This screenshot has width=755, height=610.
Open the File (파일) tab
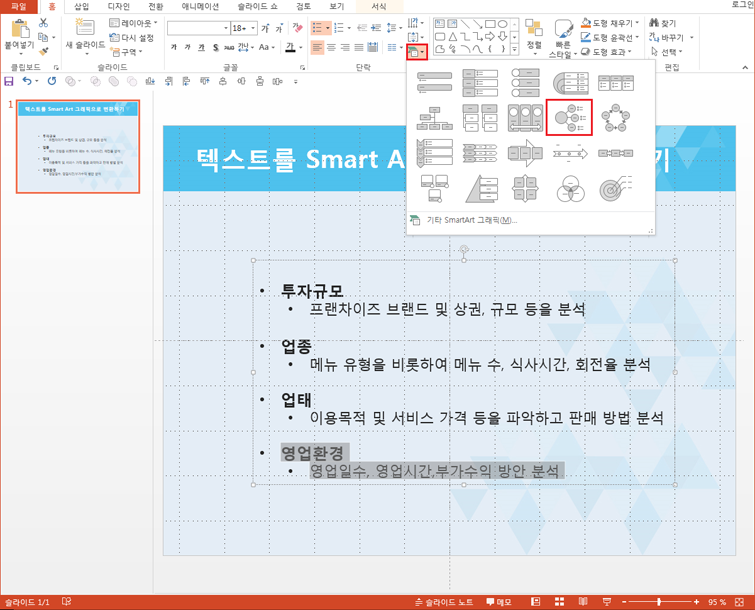[18, 6]
